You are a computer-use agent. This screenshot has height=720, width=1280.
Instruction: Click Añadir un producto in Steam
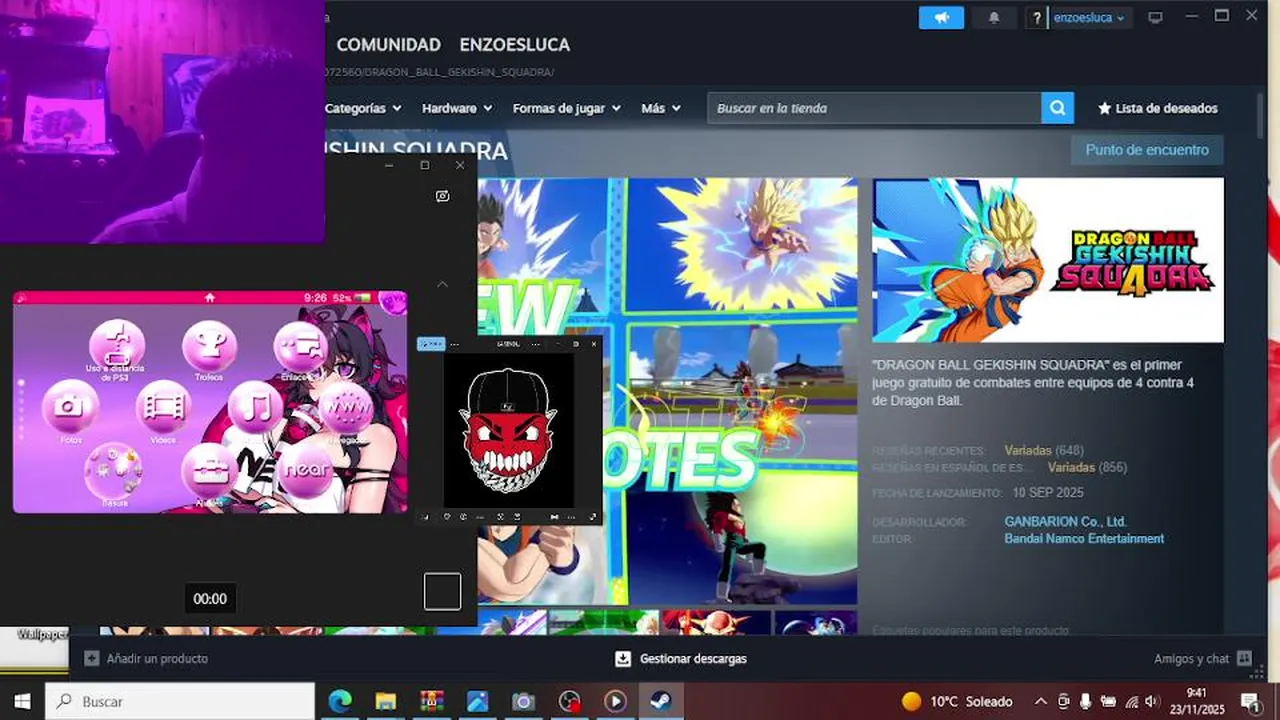click(x=146, y=659)
